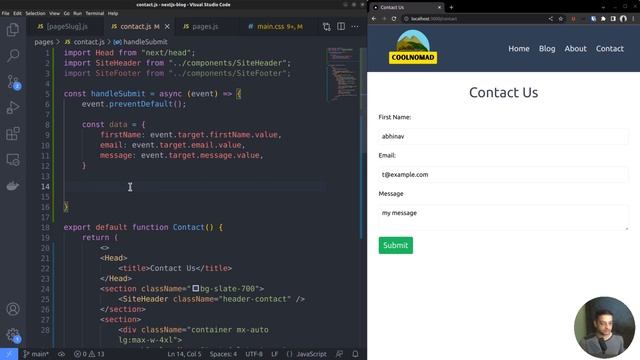Open changes compare icon in editor toolbar
This screenshot has width=640, height=360.
tap(326, 27)
